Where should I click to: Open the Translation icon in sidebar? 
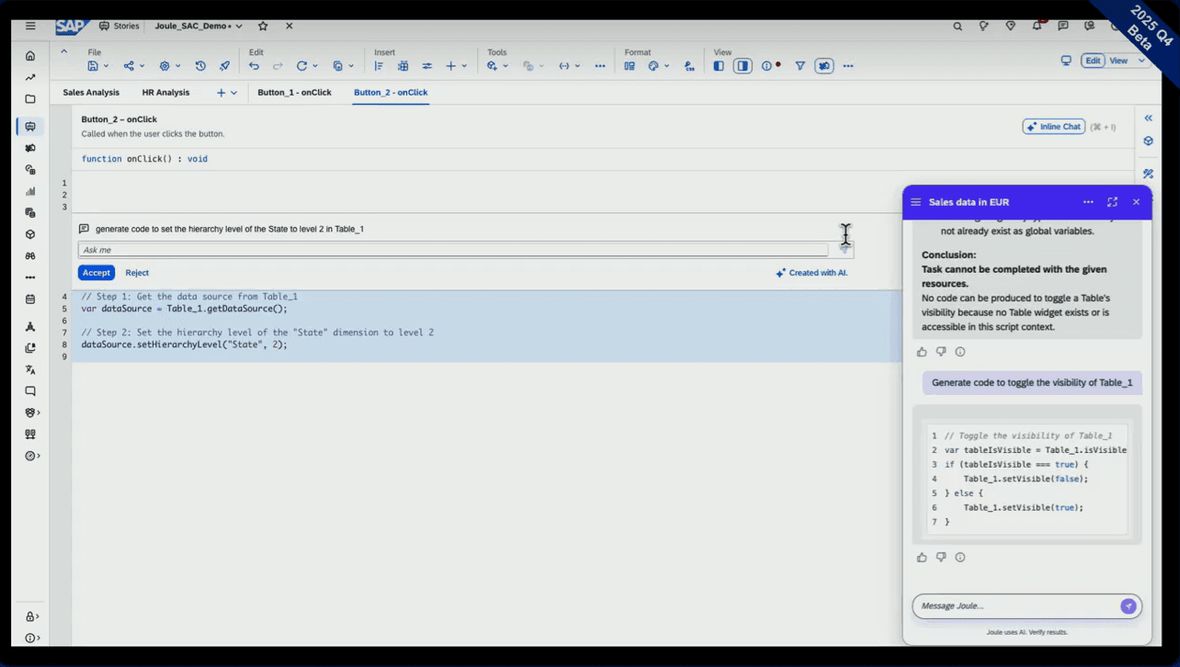[30, 370]
